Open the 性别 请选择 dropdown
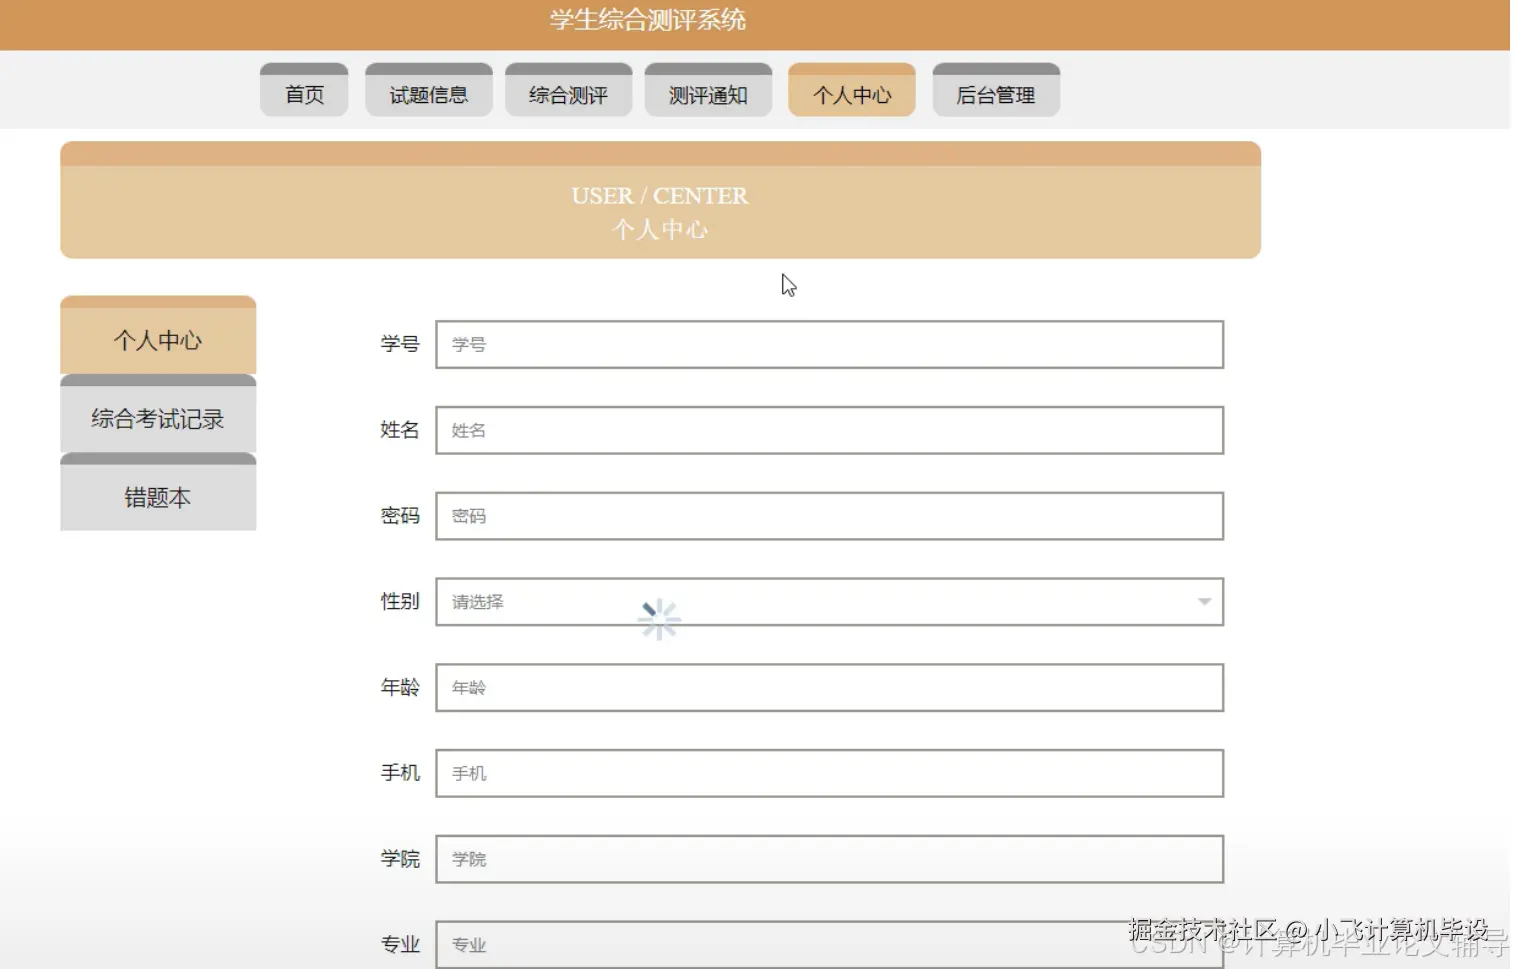1514x969 pixels. [829, 602]
